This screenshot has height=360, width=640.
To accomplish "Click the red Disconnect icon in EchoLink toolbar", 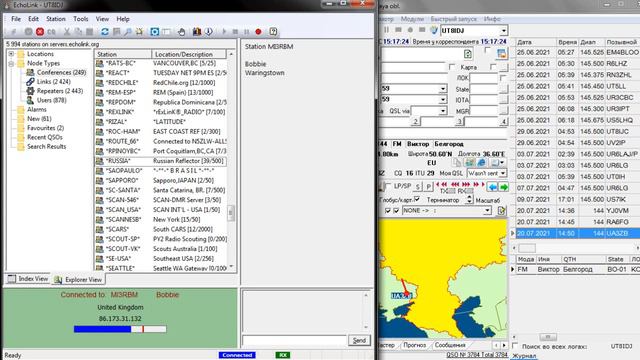I will coord(40,31).
